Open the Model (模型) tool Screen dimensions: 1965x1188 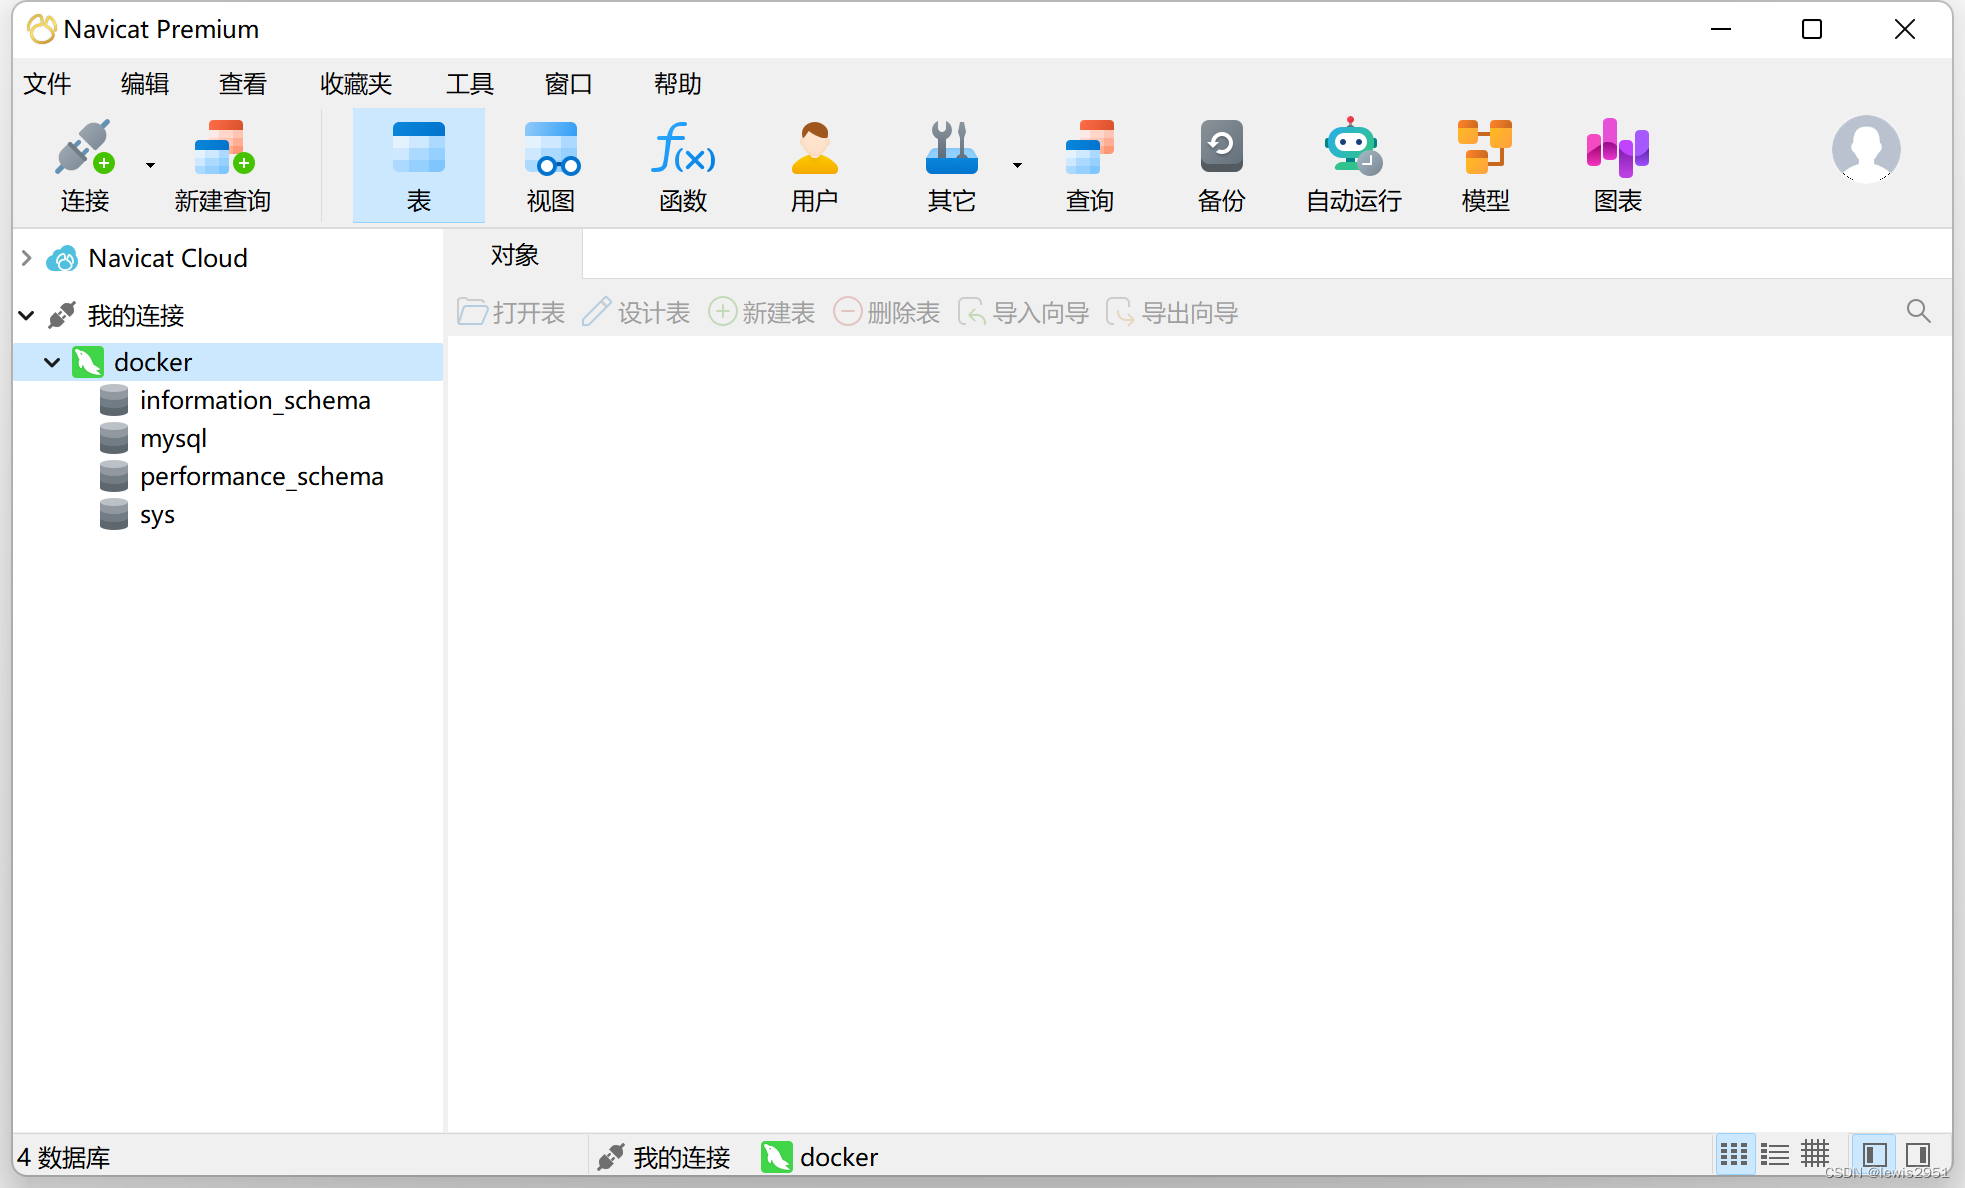[x=1484, y=165]
